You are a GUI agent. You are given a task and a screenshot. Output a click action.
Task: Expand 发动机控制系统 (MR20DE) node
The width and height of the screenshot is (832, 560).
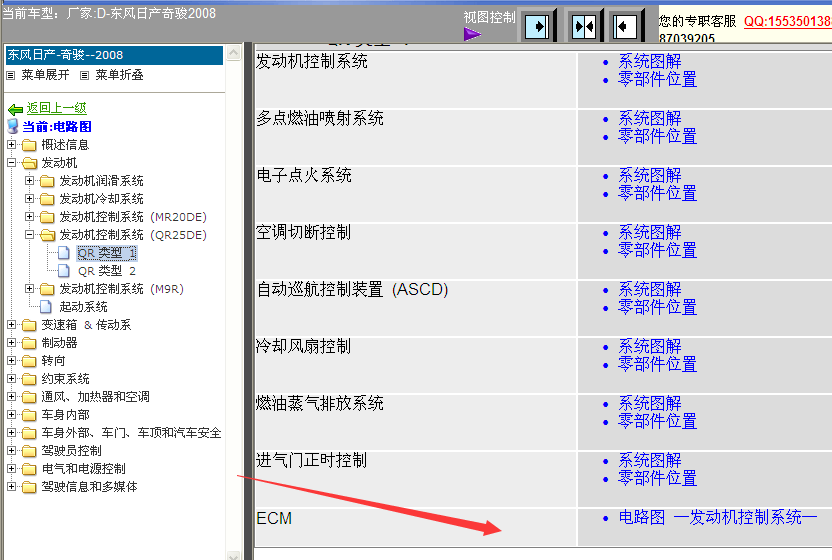29,217
